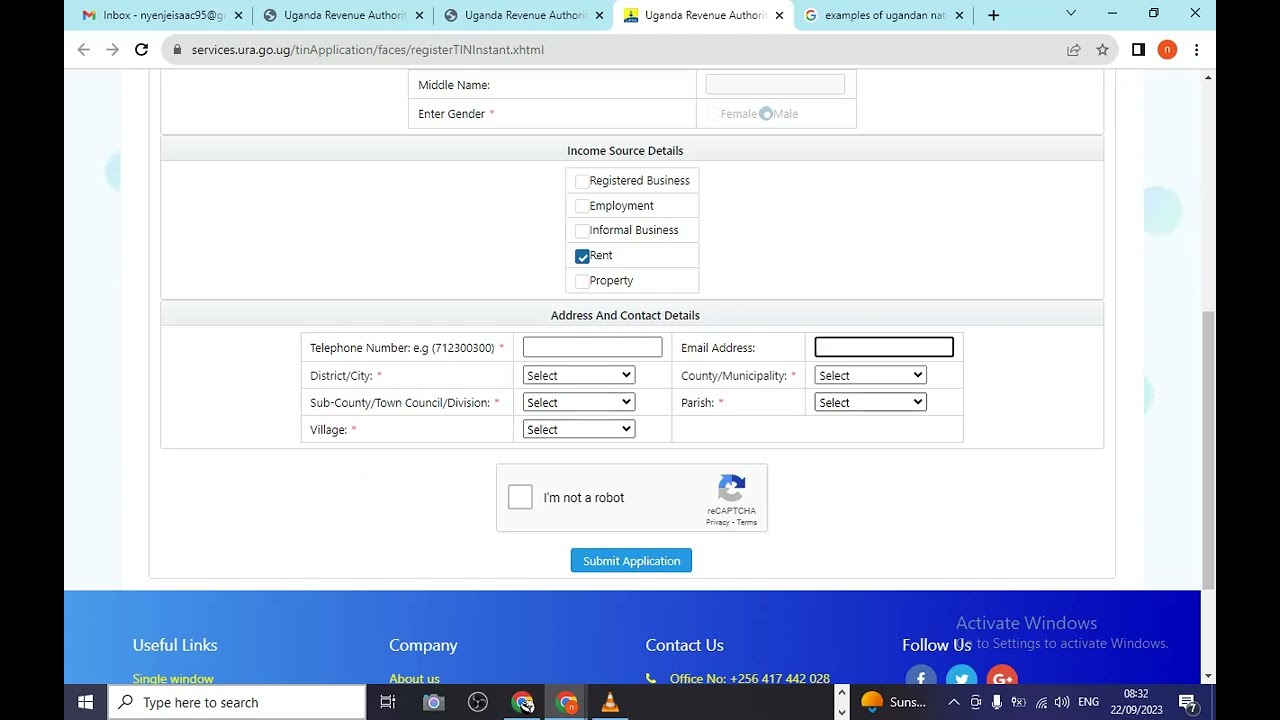Check the Property income source
This screenshot has width=1280, height=720.
point(582,281)
